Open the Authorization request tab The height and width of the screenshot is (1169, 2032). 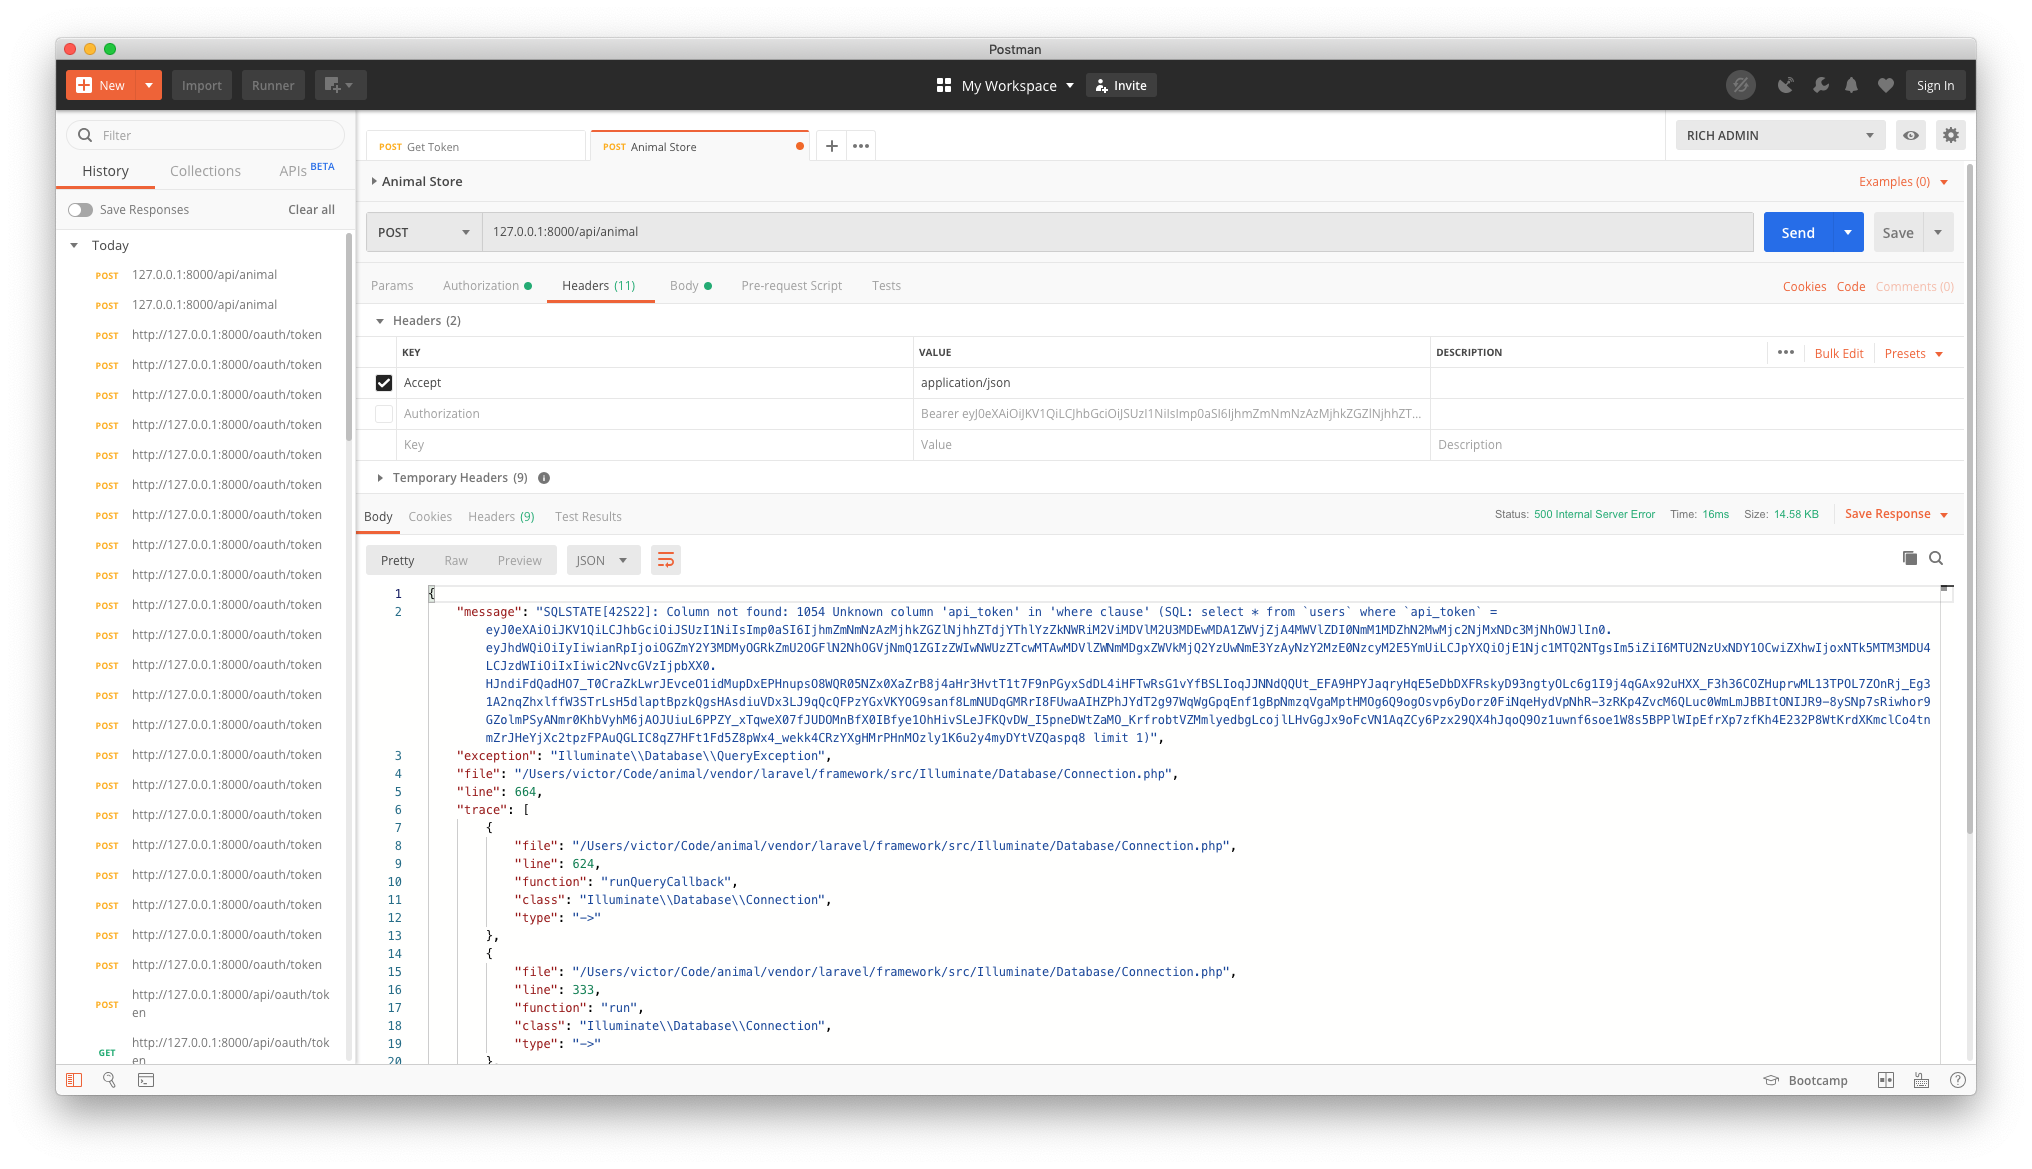pos(487,286)
